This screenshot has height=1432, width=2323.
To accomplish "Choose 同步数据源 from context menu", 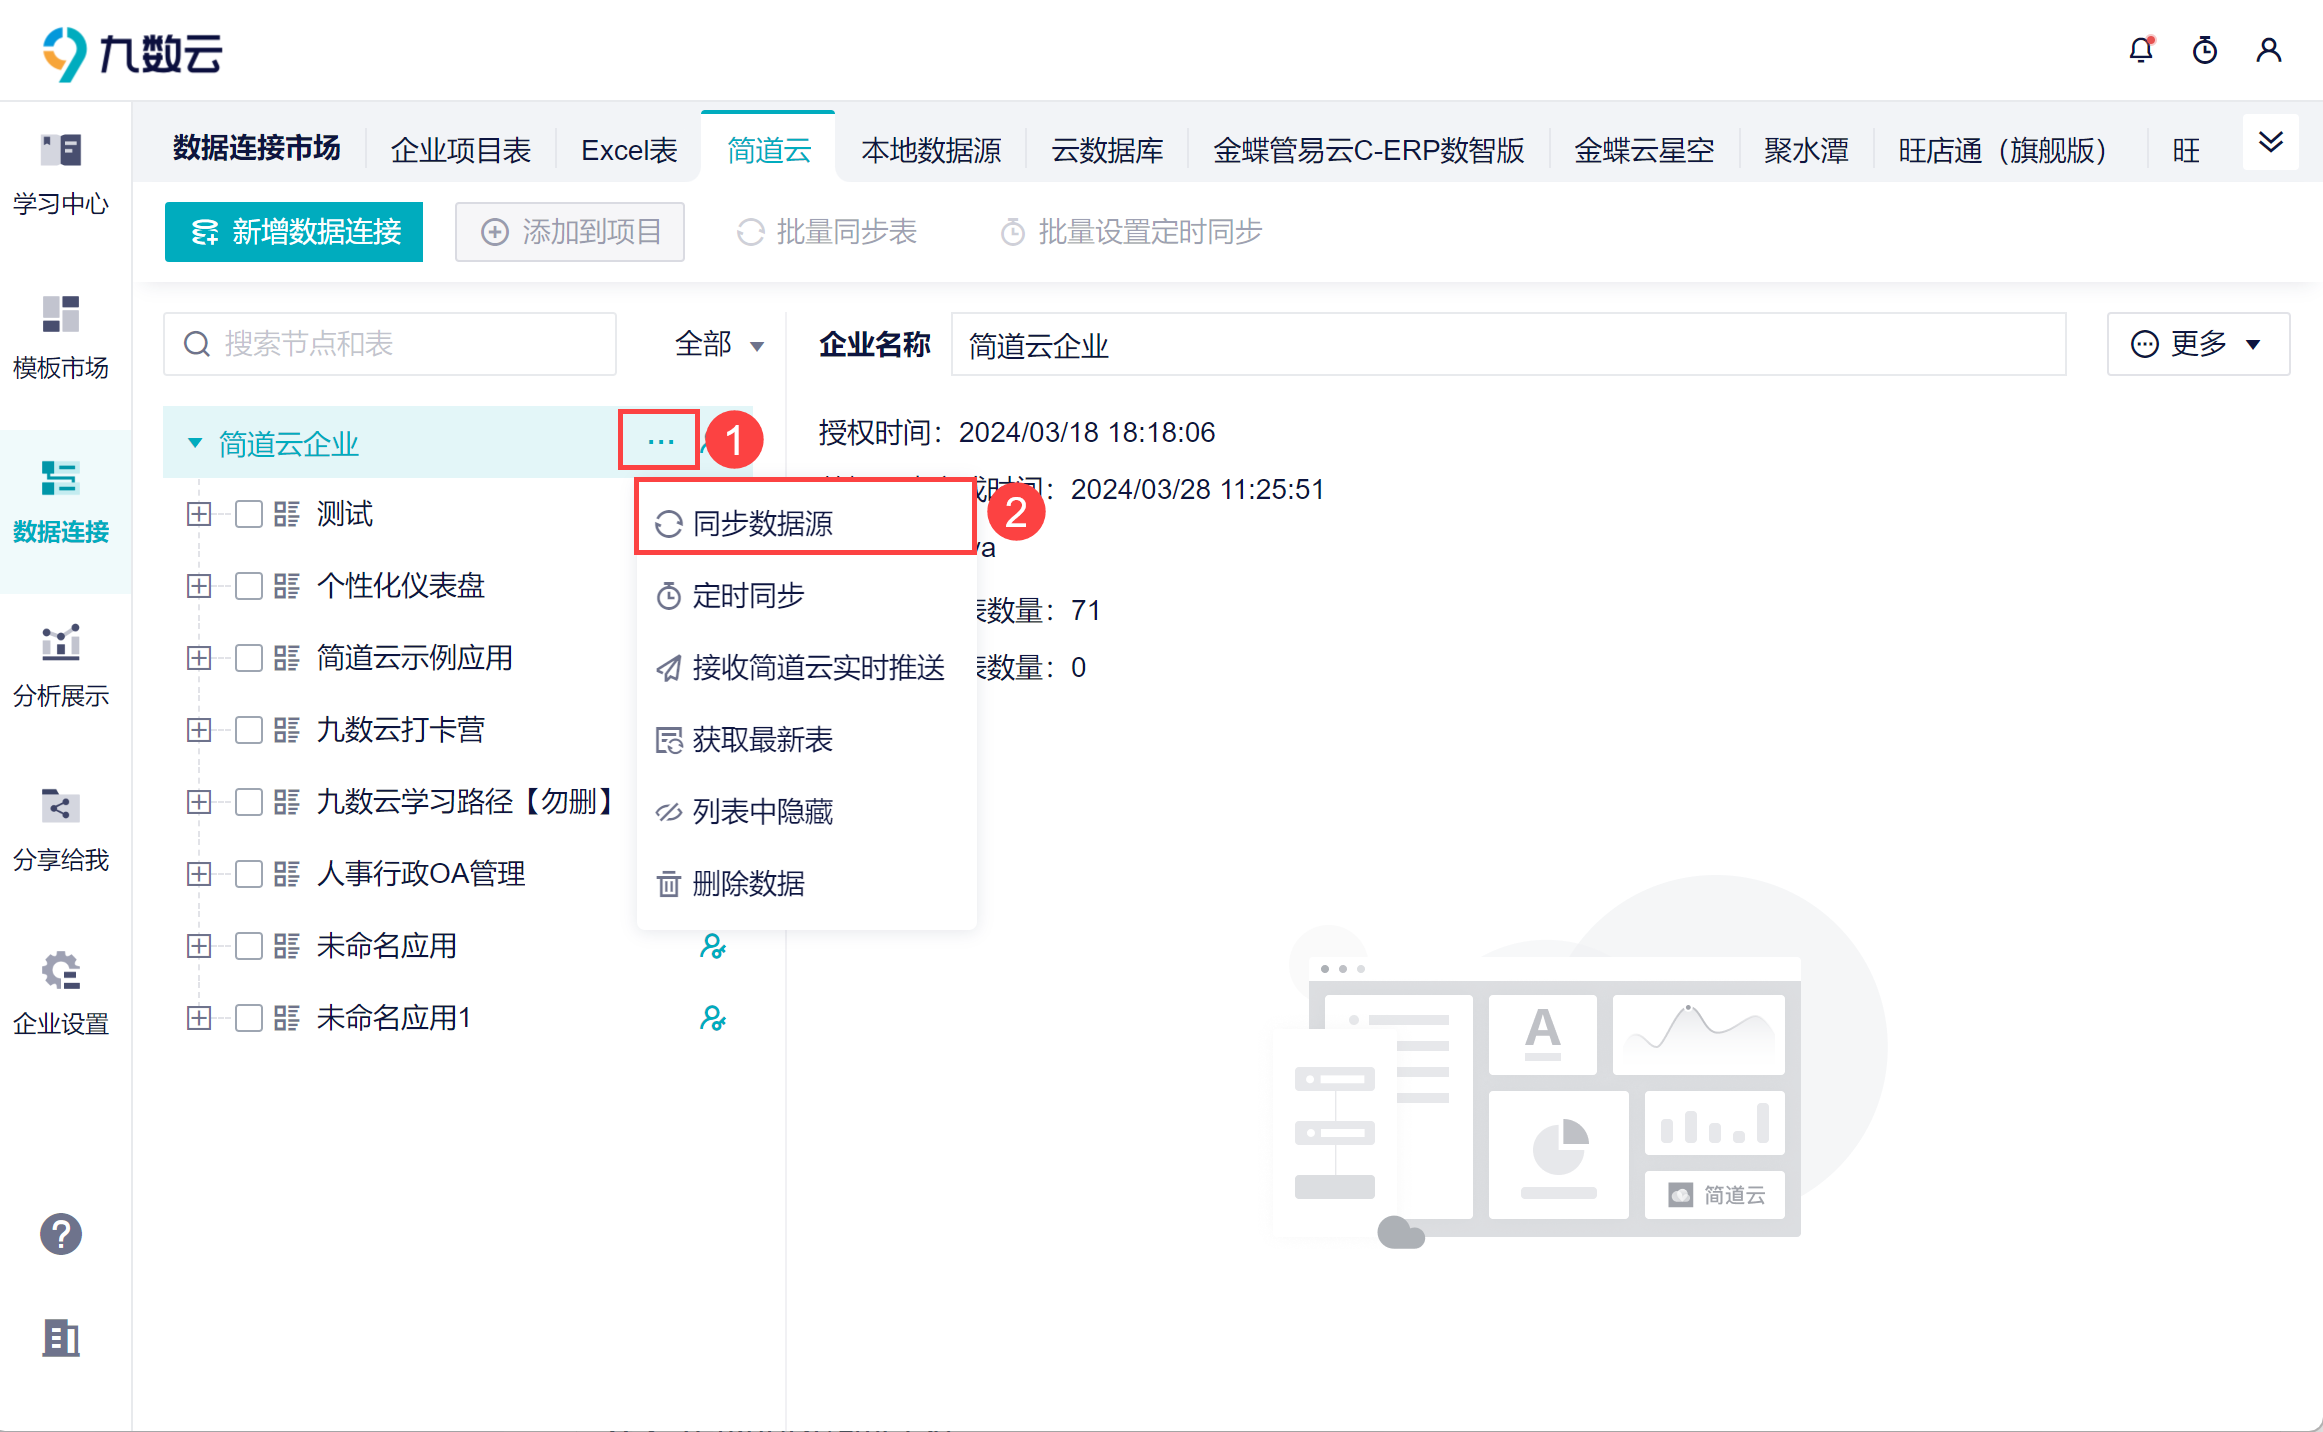I will click(x=762, y=523).
